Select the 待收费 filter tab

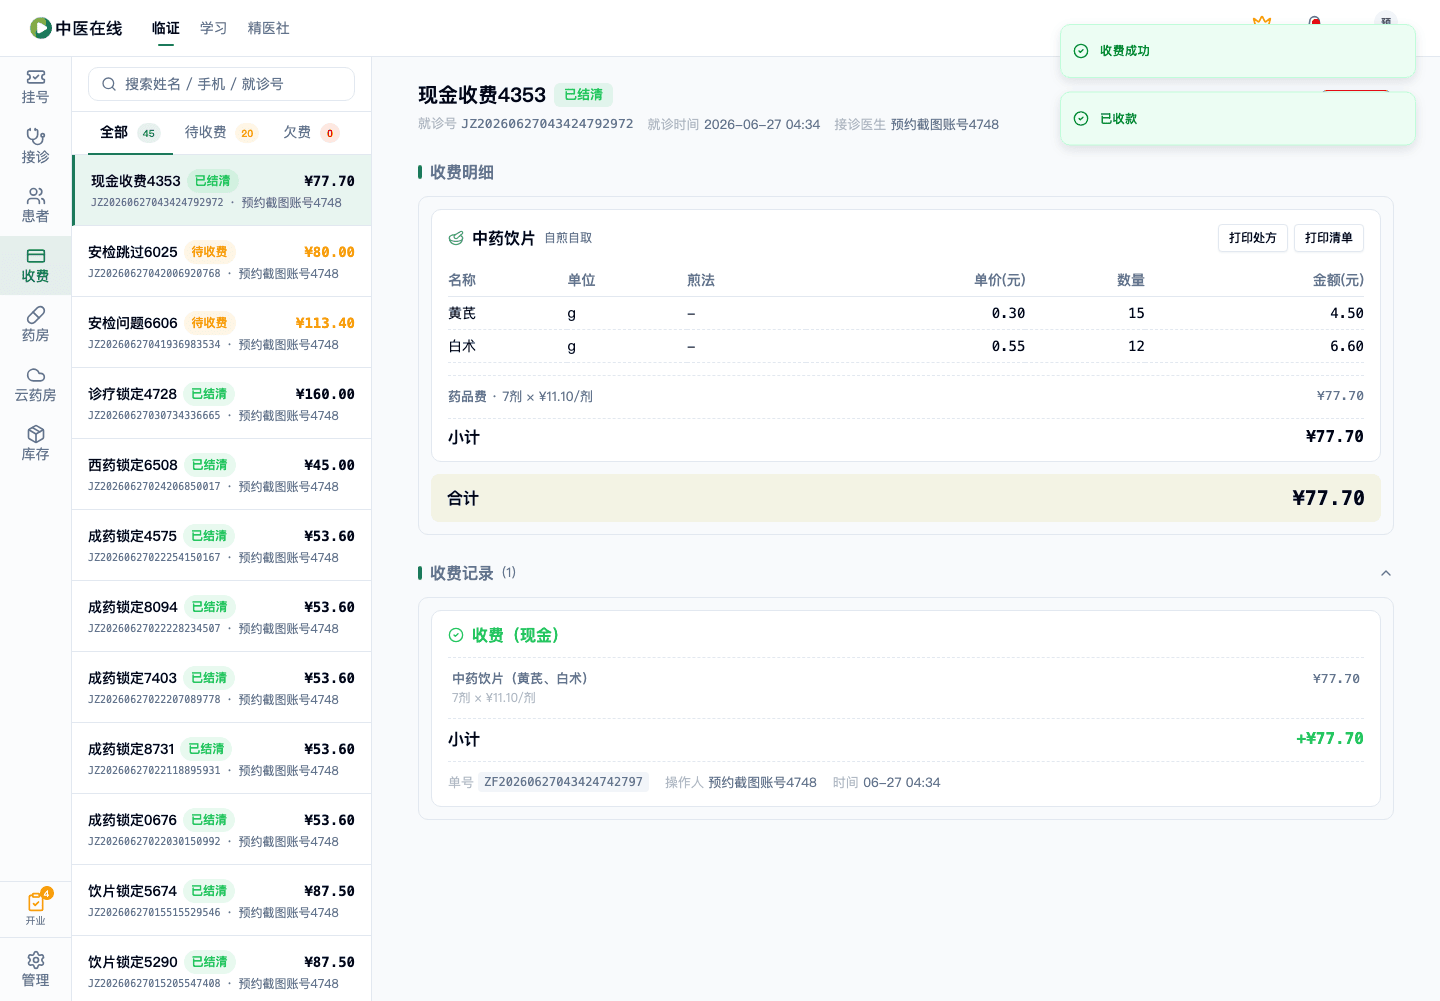click(221, 132)
